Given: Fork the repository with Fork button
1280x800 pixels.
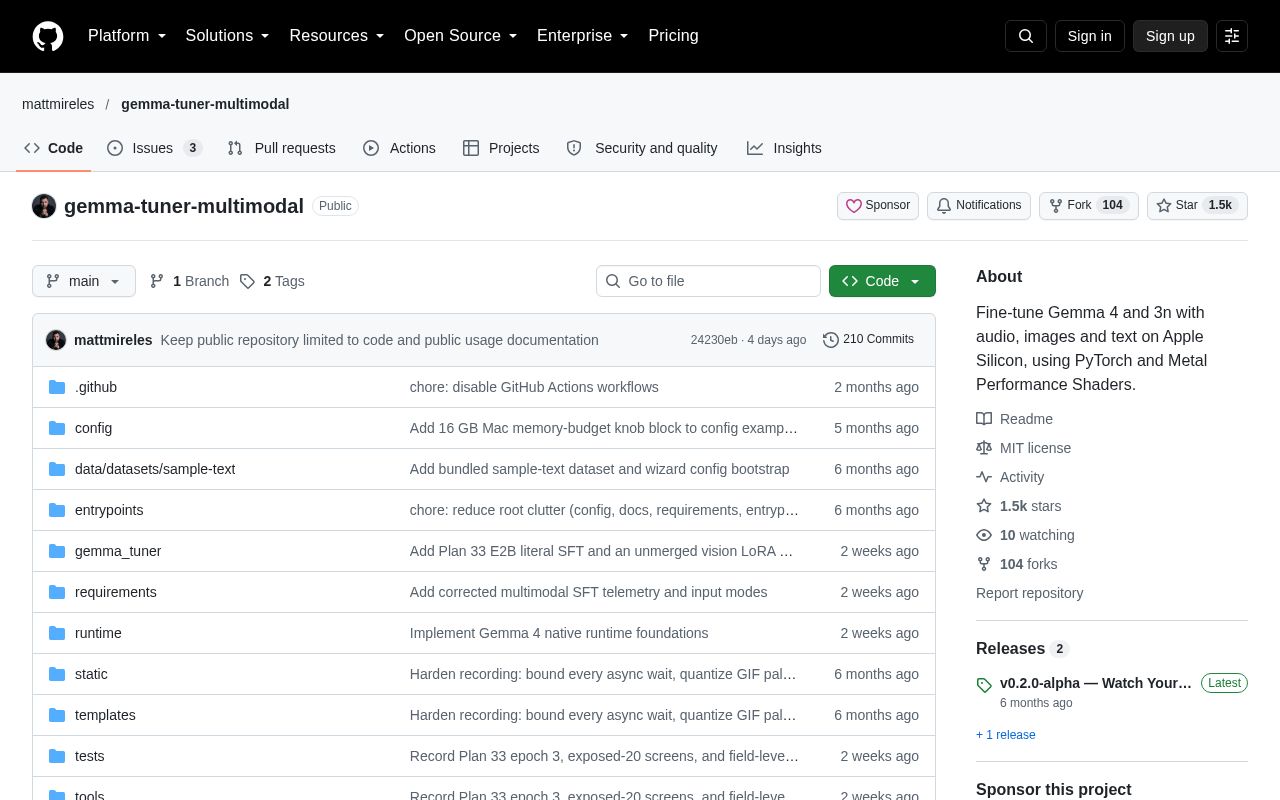Looking at the screenshot, I should click(1089, 206).
